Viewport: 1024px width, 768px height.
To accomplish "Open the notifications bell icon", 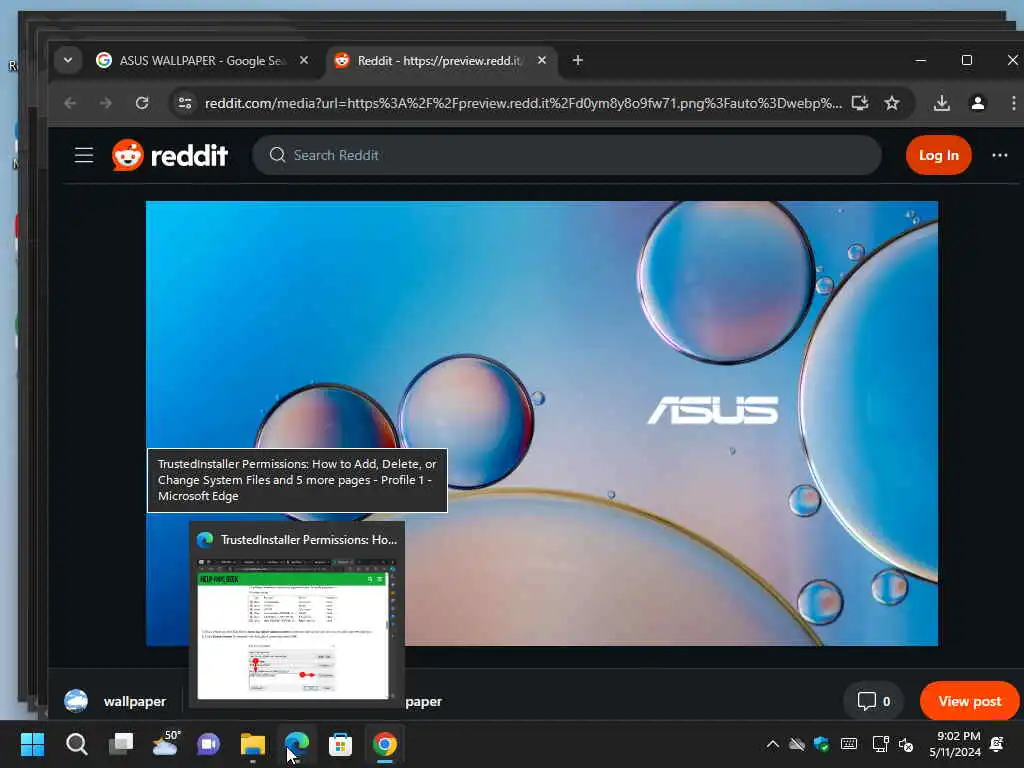I will [x=997, y=744].
